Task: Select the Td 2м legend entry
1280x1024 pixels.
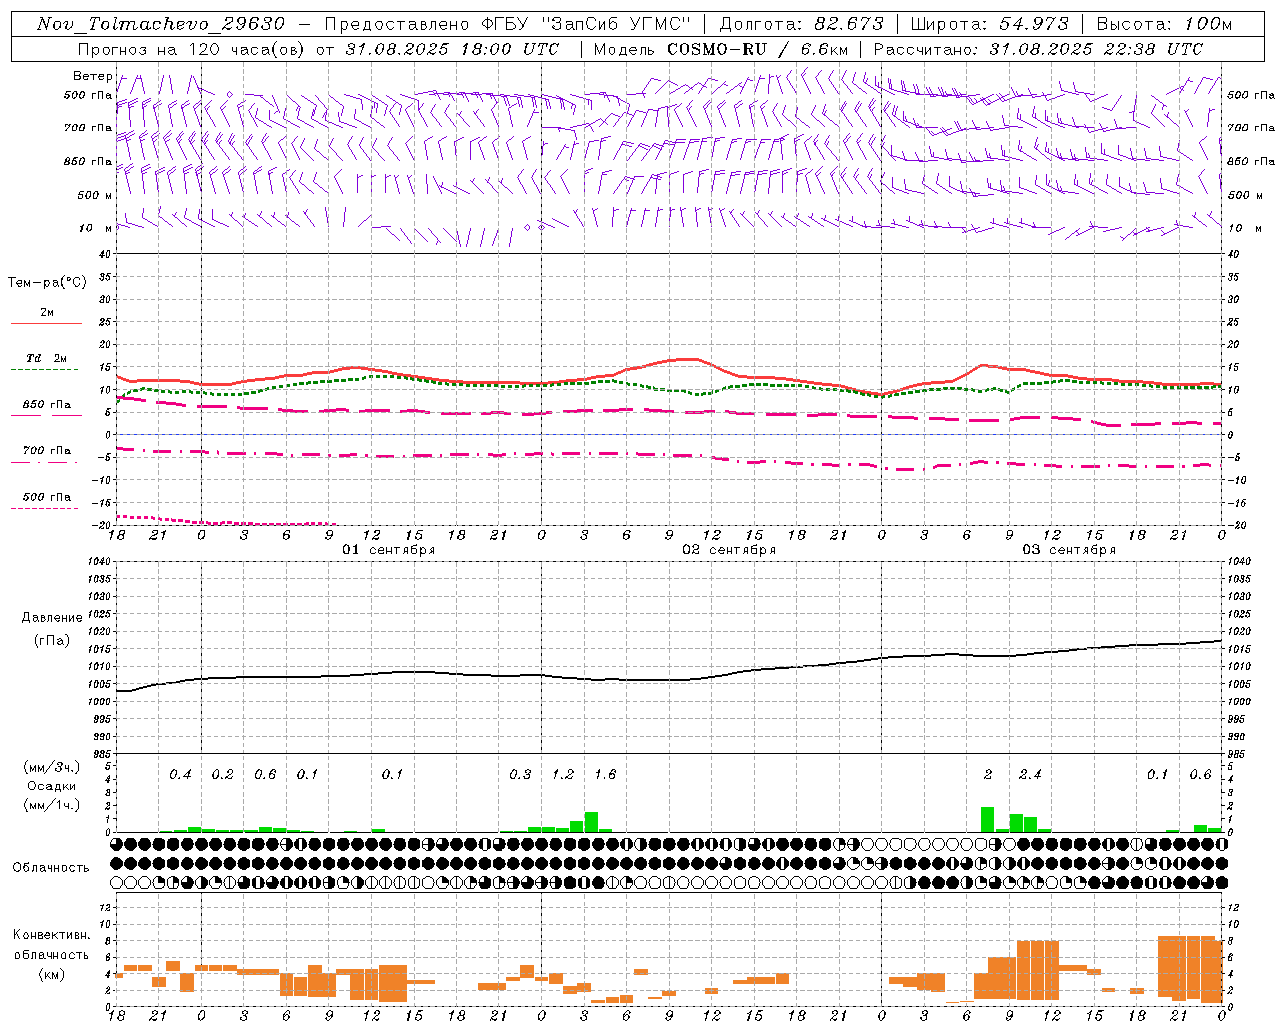Action: 46,358
